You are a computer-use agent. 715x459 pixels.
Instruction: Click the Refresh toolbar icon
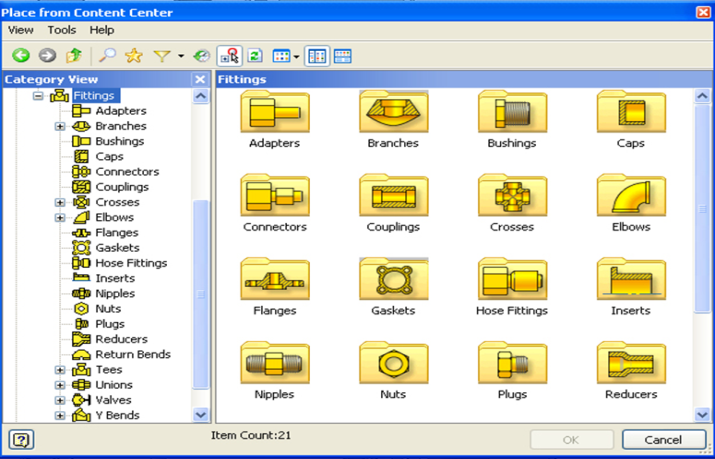click(x=255, y=56)
